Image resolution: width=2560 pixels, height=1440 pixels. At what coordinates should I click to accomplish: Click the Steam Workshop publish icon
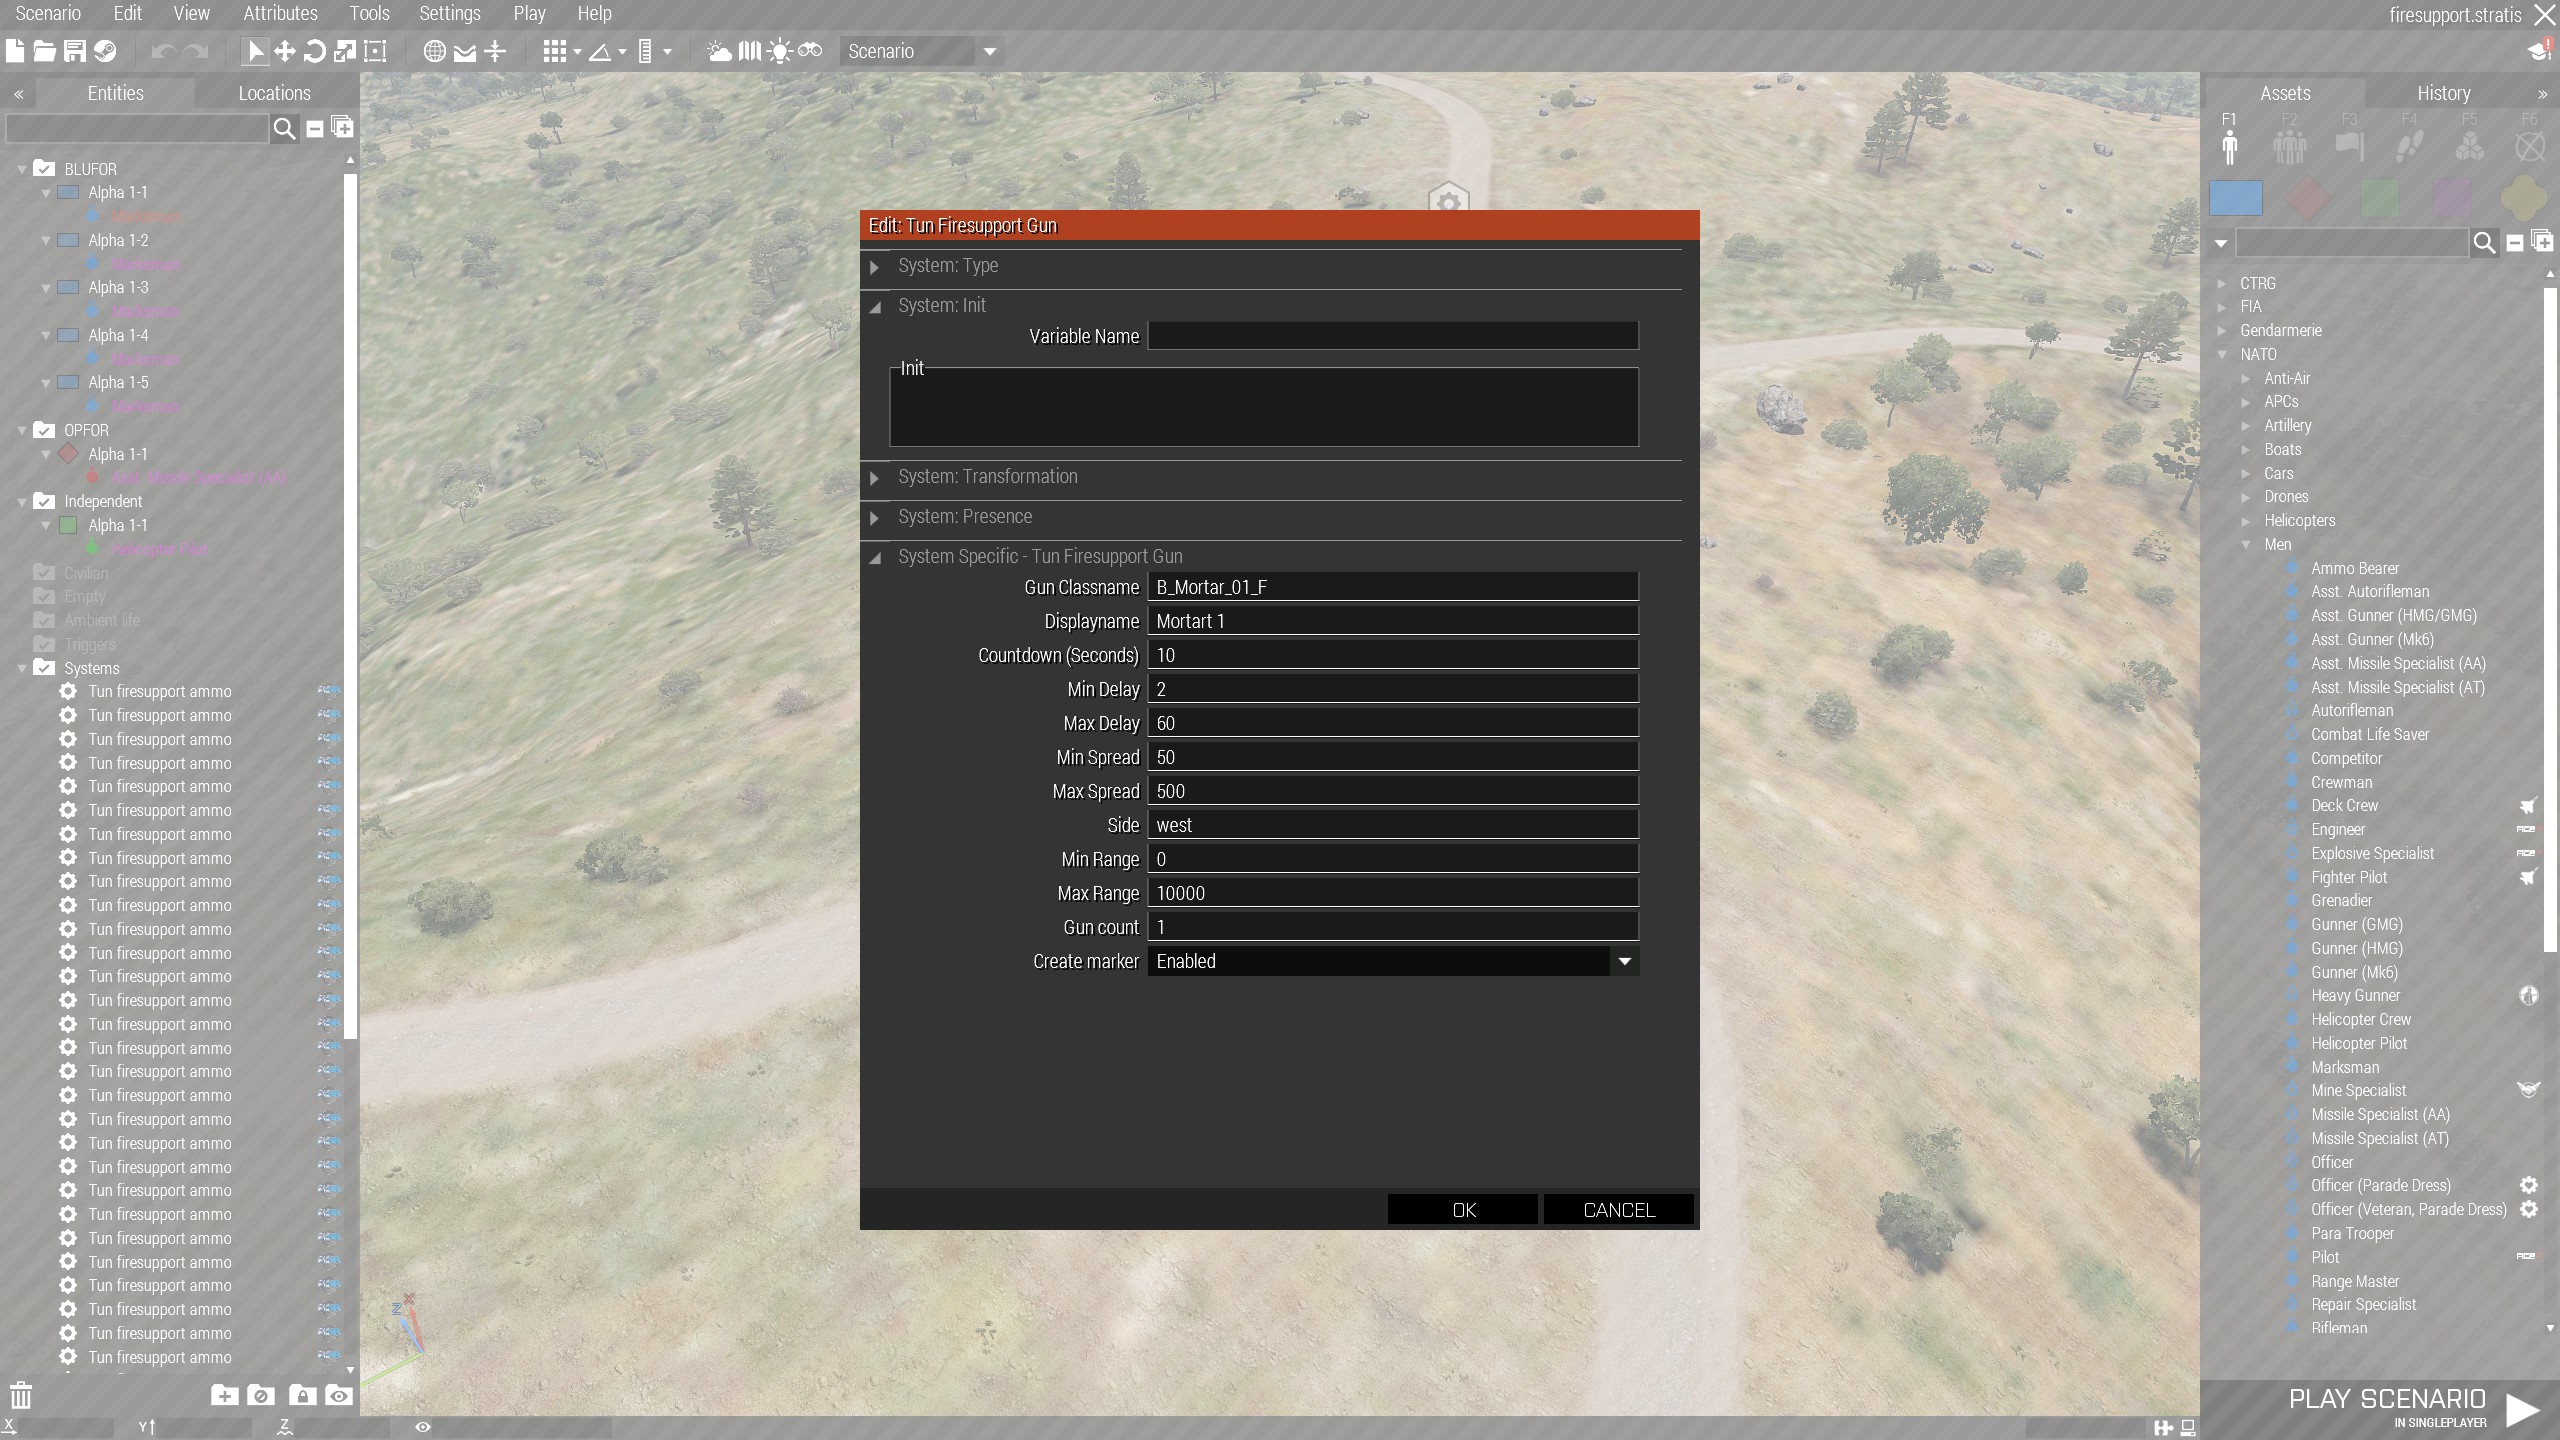point(105,51)
